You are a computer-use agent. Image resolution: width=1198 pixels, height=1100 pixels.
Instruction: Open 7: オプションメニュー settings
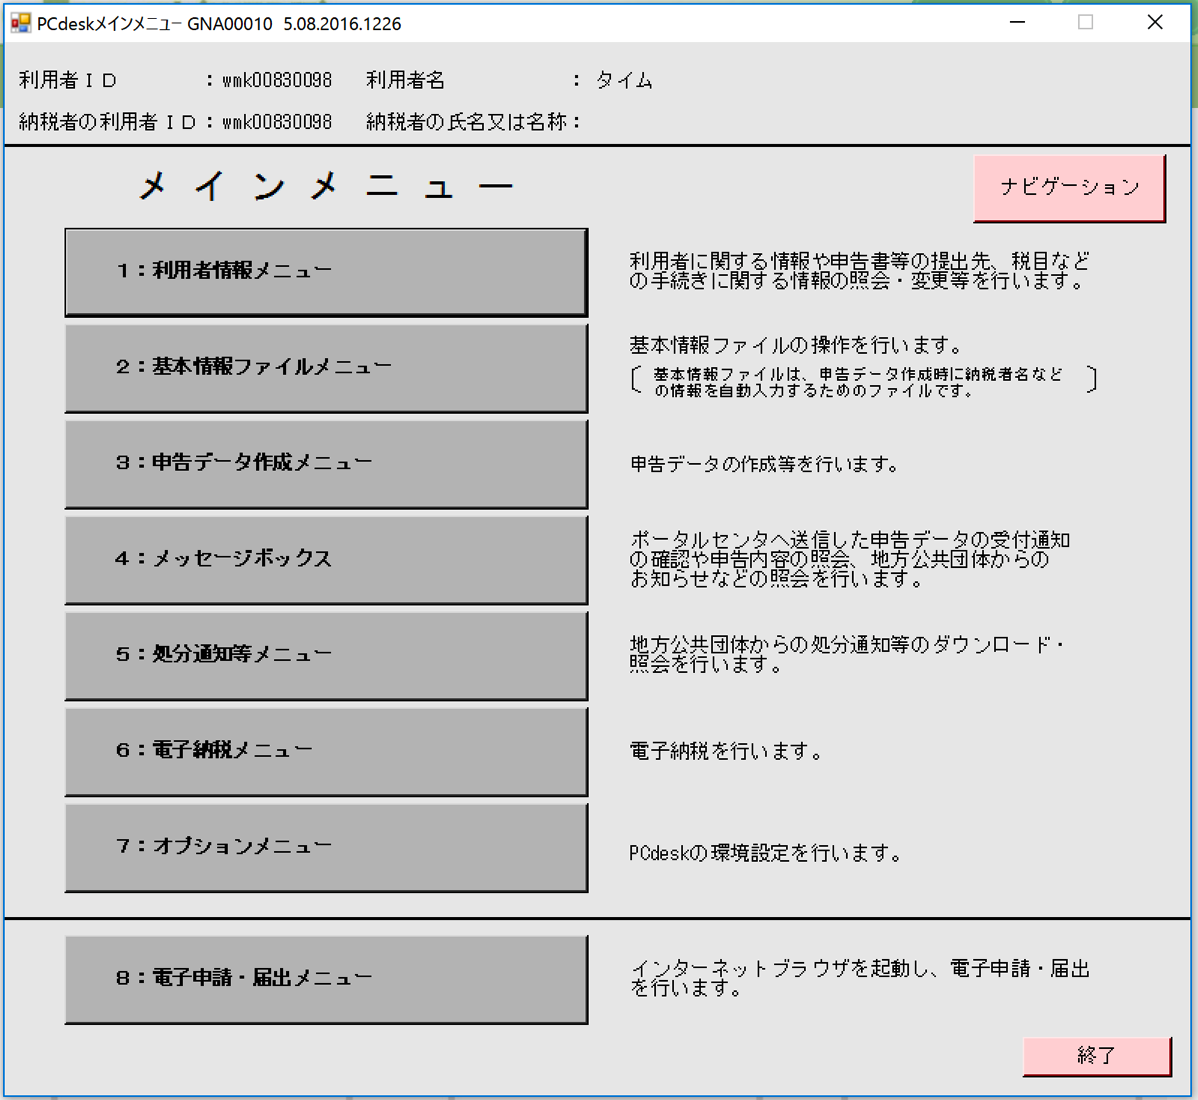click(x=326, y=847)
